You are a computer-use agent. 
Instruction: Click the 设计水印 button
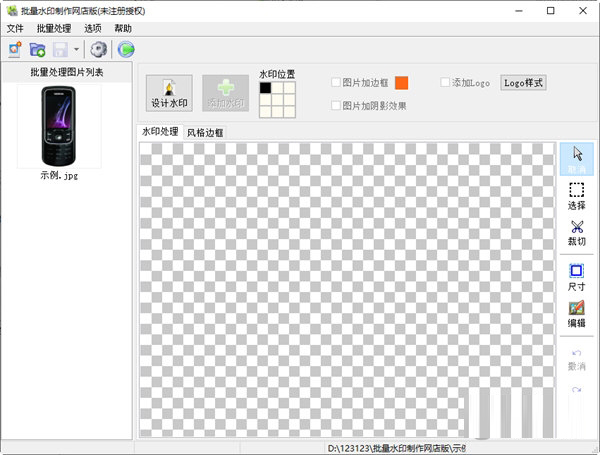tap(169, 93)
